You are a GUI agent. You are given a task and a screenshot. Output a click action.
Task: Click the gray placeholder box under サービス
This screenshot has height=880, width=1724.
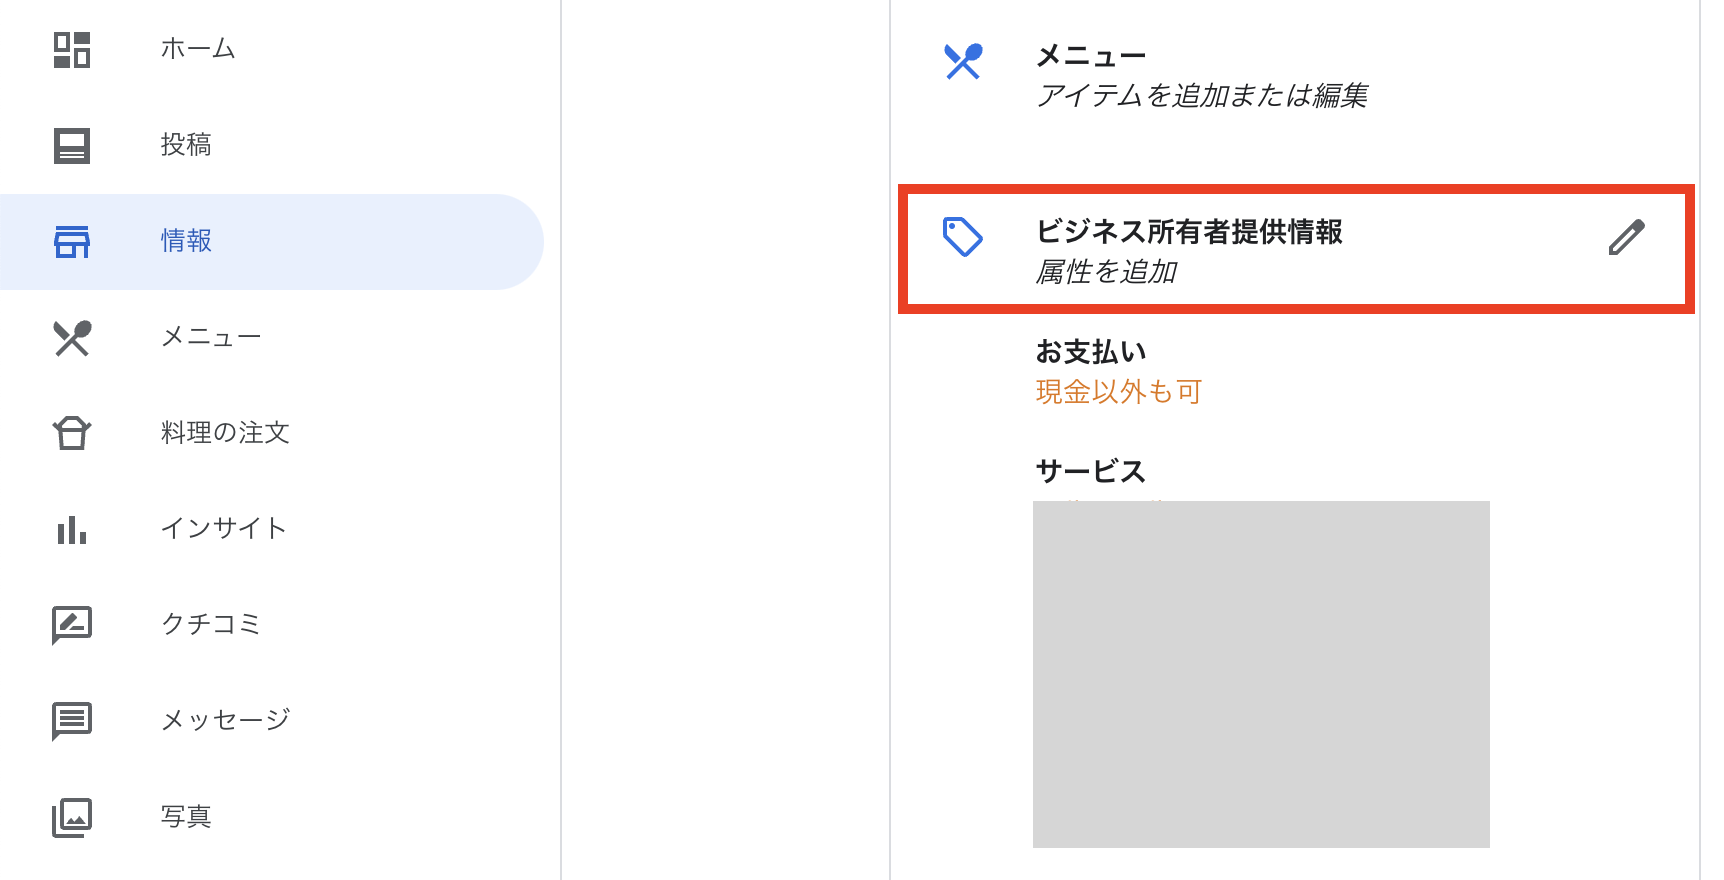click(1261, 675)
